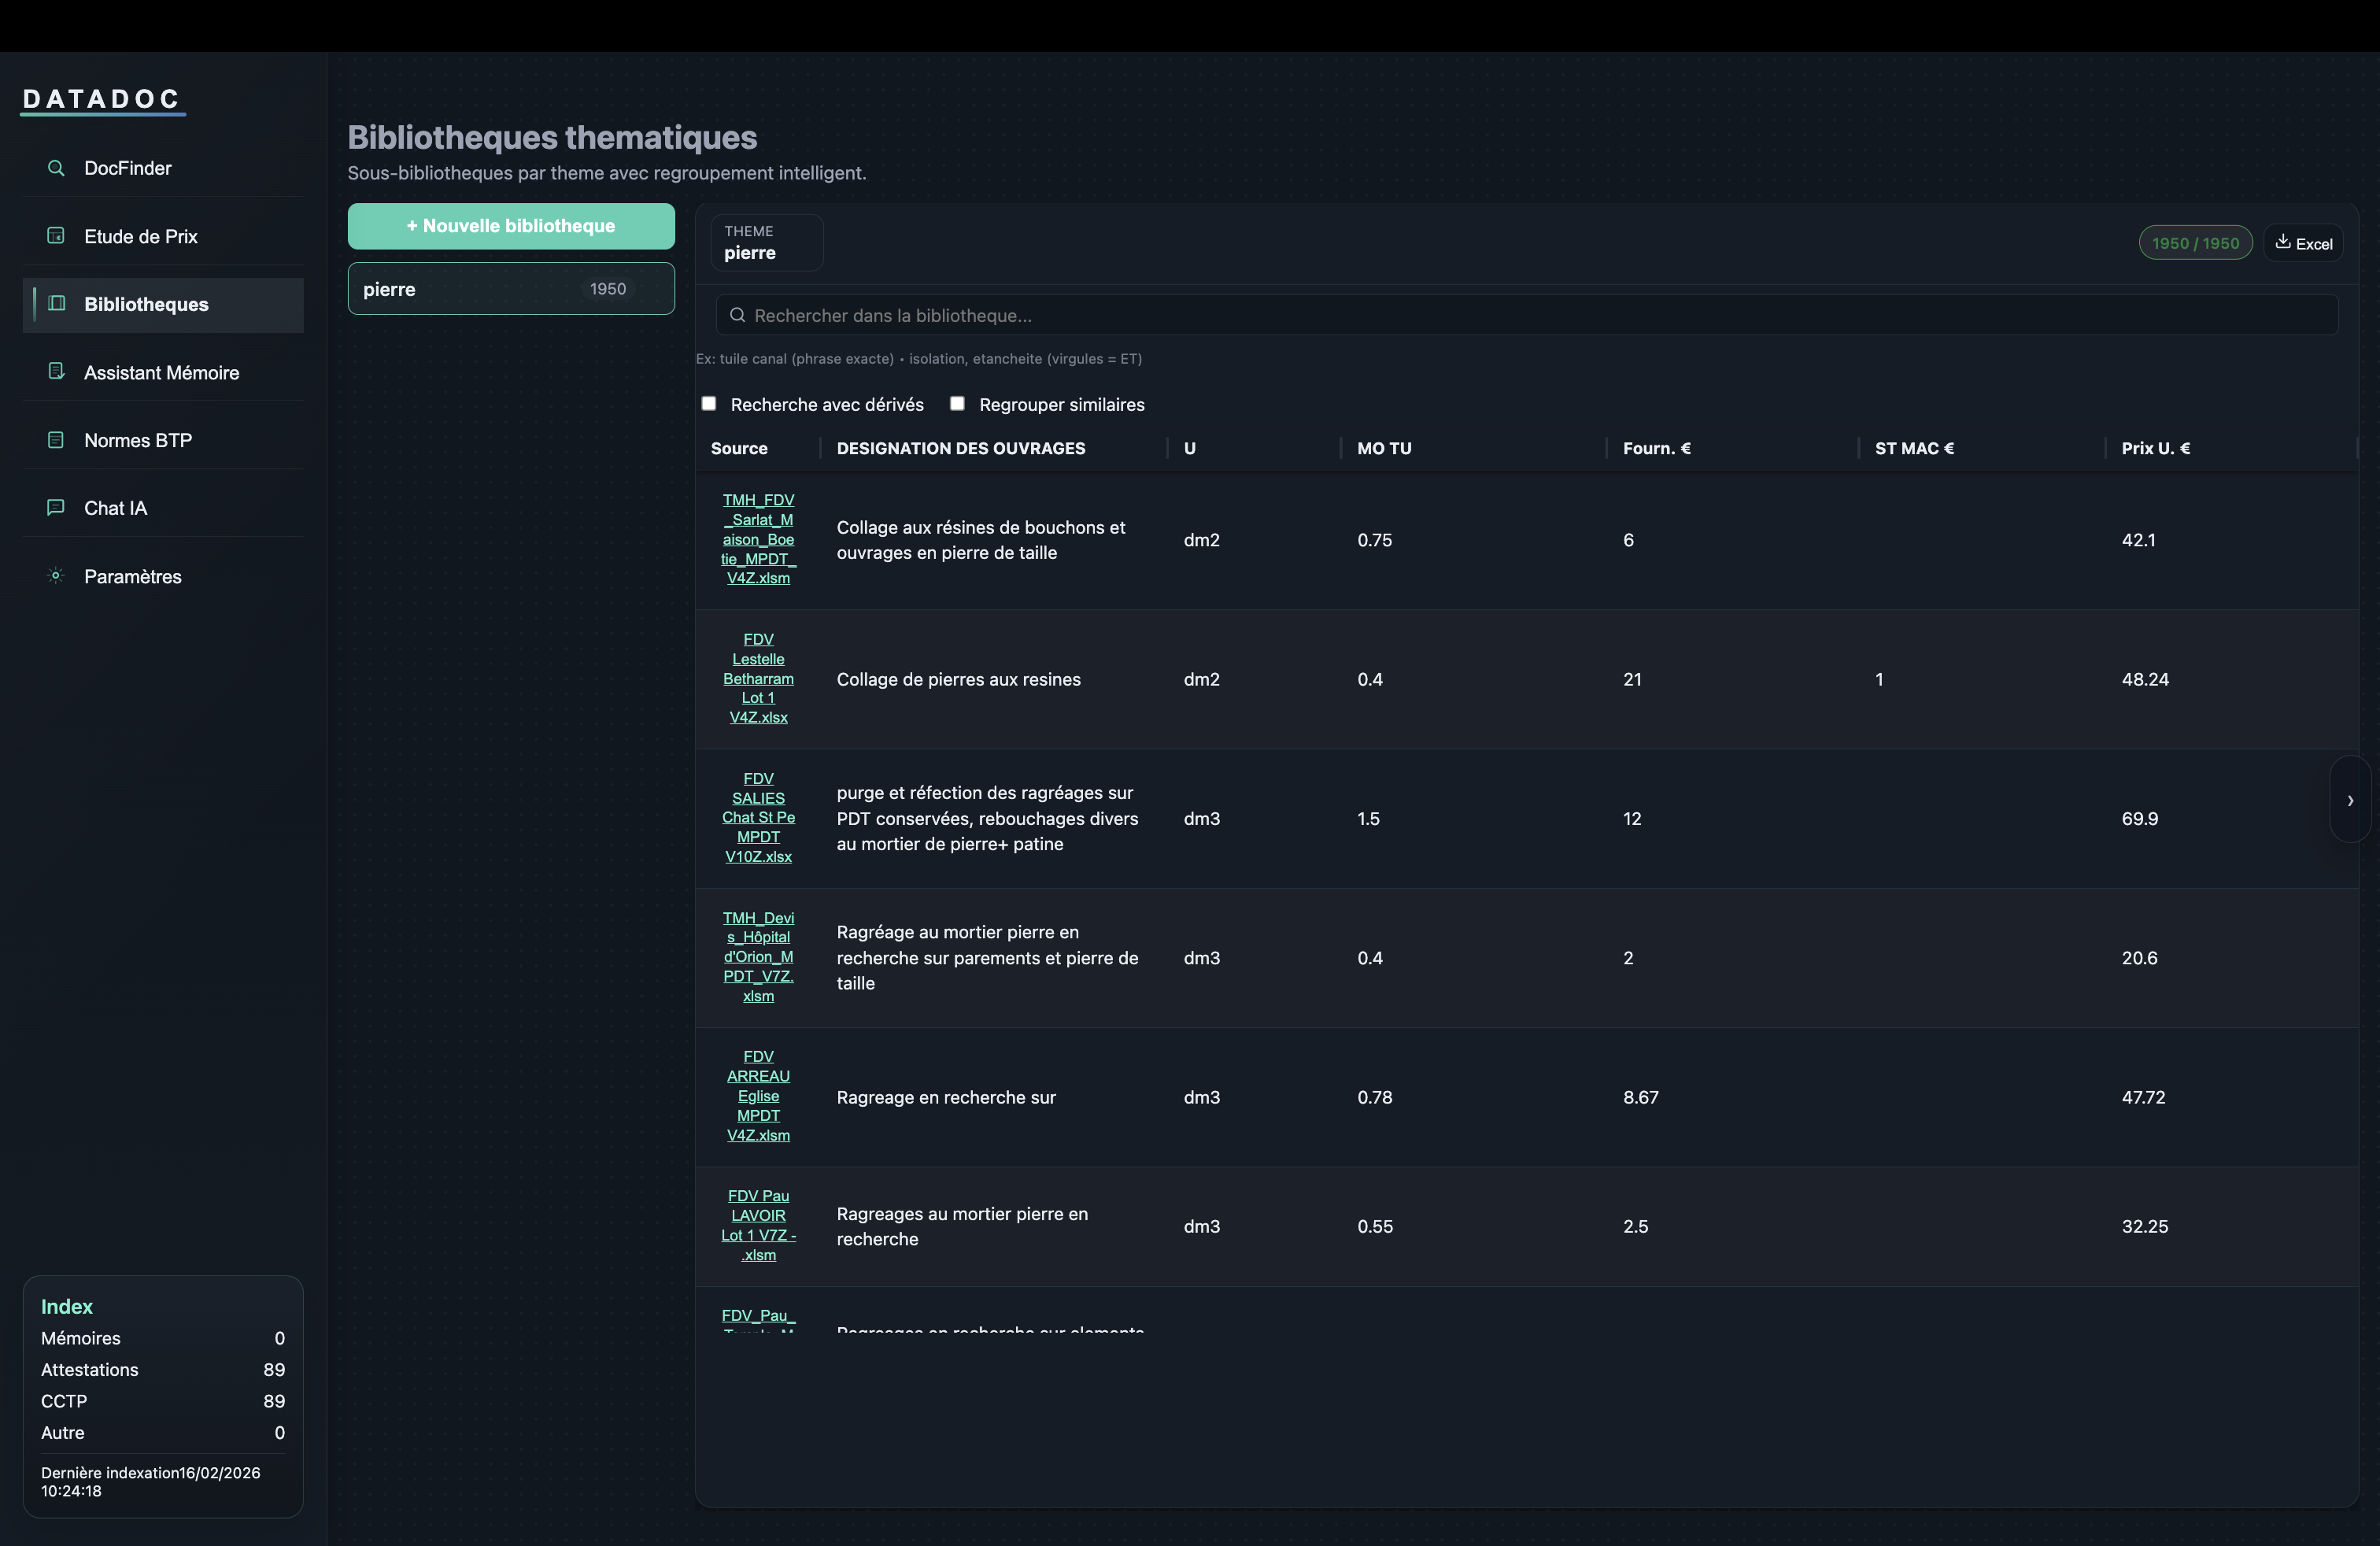The height and width of the screenshot is (1546, 2380).
Task: Click the green 1950 / 1950 progress badge
Action: click(x=2195, y=242)
